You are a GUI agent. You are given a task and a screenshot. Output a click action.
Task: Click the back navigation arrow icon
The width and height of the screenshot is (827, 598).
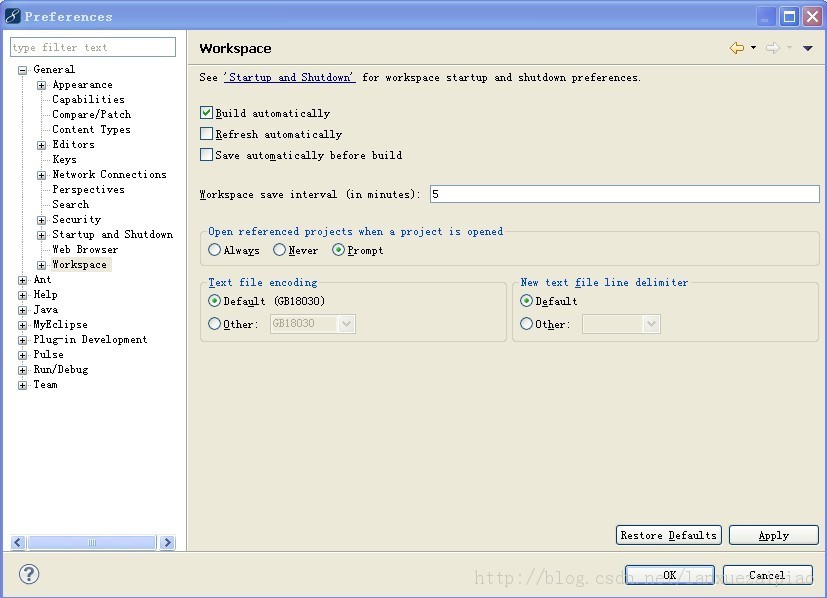pyautogui.click(x=737, y=48)
